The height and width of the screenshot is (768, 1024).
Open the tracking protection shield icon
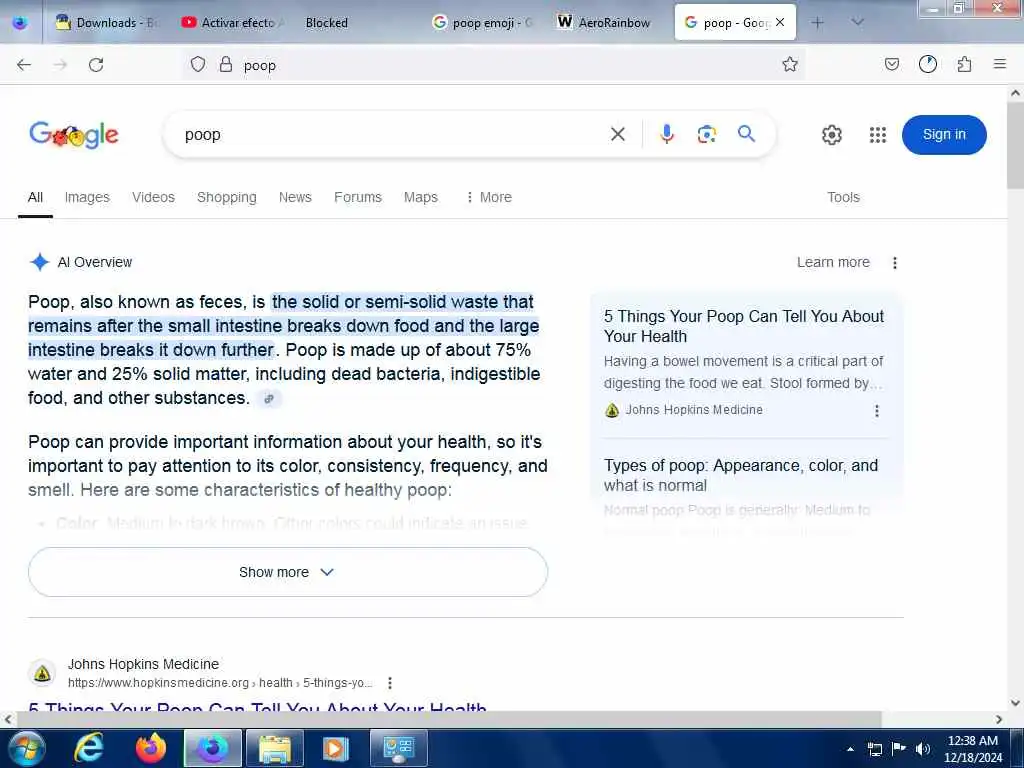[x=198, y=65]
